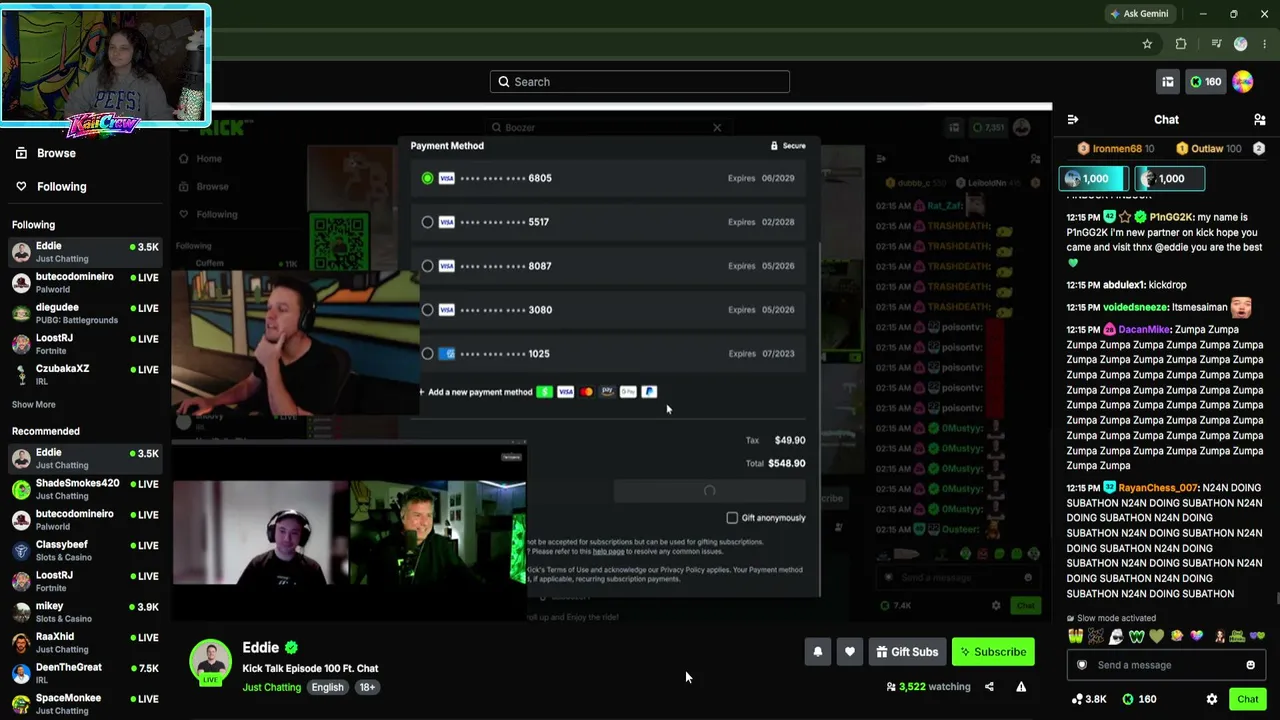Open ShadeSmokes420 recommended channel
The width and height of the screenshot is (1280, 720).
(85, 490)
